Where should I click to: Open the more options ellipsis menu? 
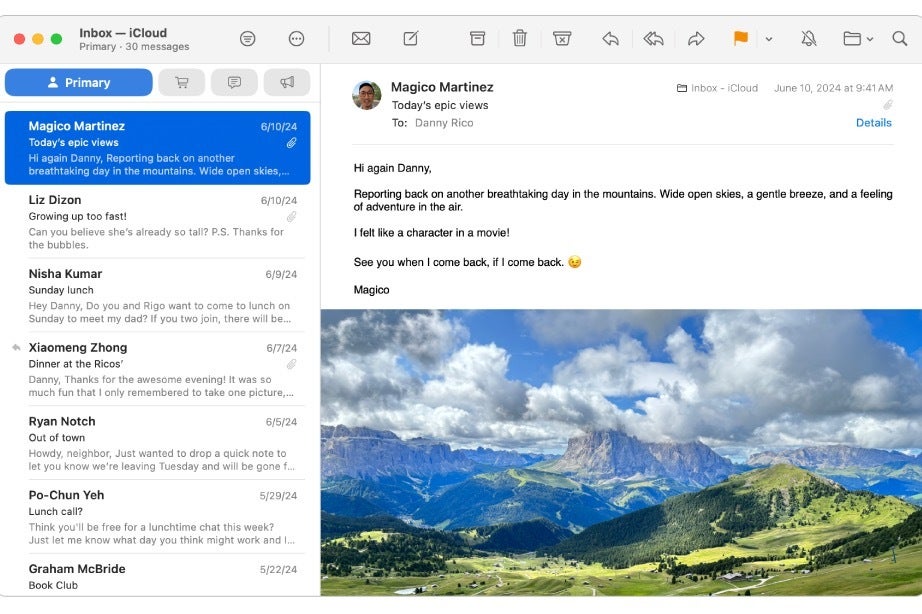point(296,39)
